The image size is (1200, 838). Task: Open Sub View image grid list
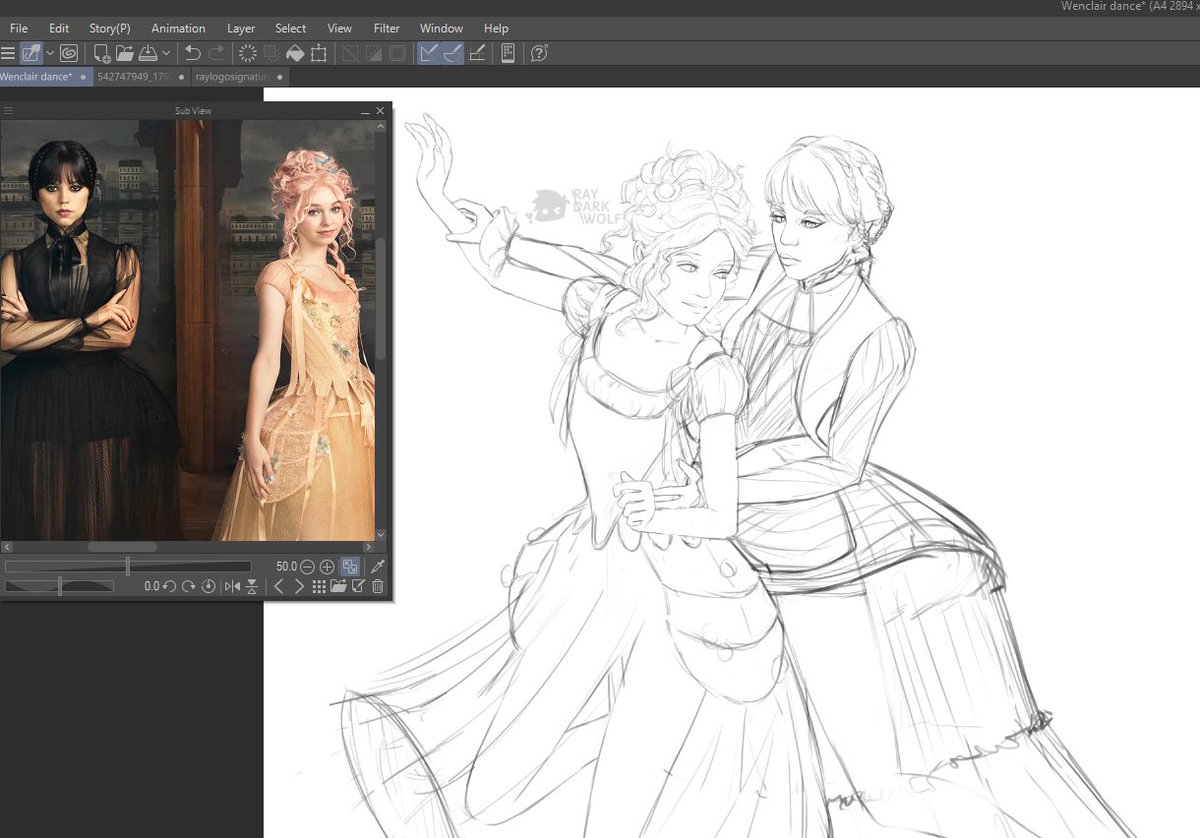tap(319, 586)
